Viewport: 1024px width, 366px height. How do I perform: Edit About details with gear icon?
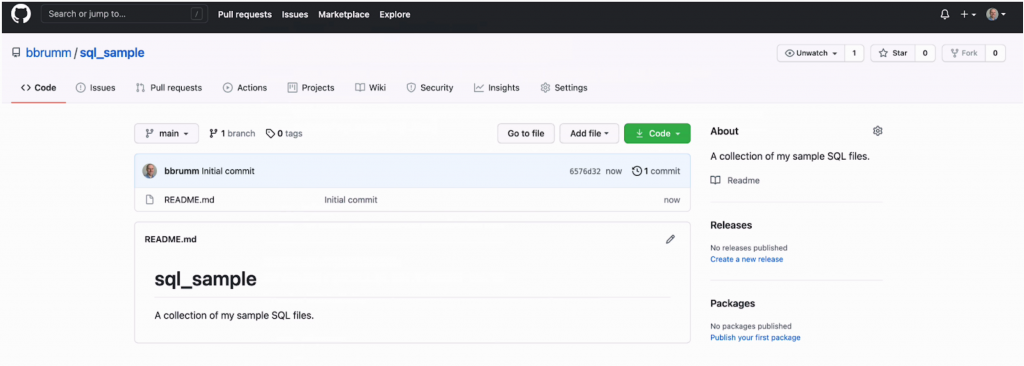click(877, 131)
